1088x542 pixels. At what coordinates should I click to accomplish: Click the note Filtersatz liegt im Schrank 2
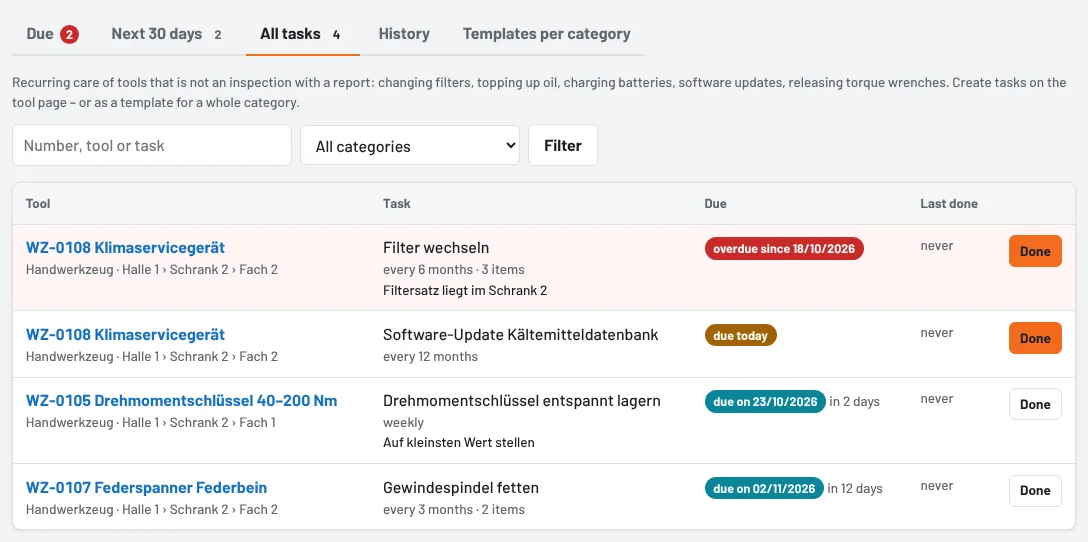465,290
